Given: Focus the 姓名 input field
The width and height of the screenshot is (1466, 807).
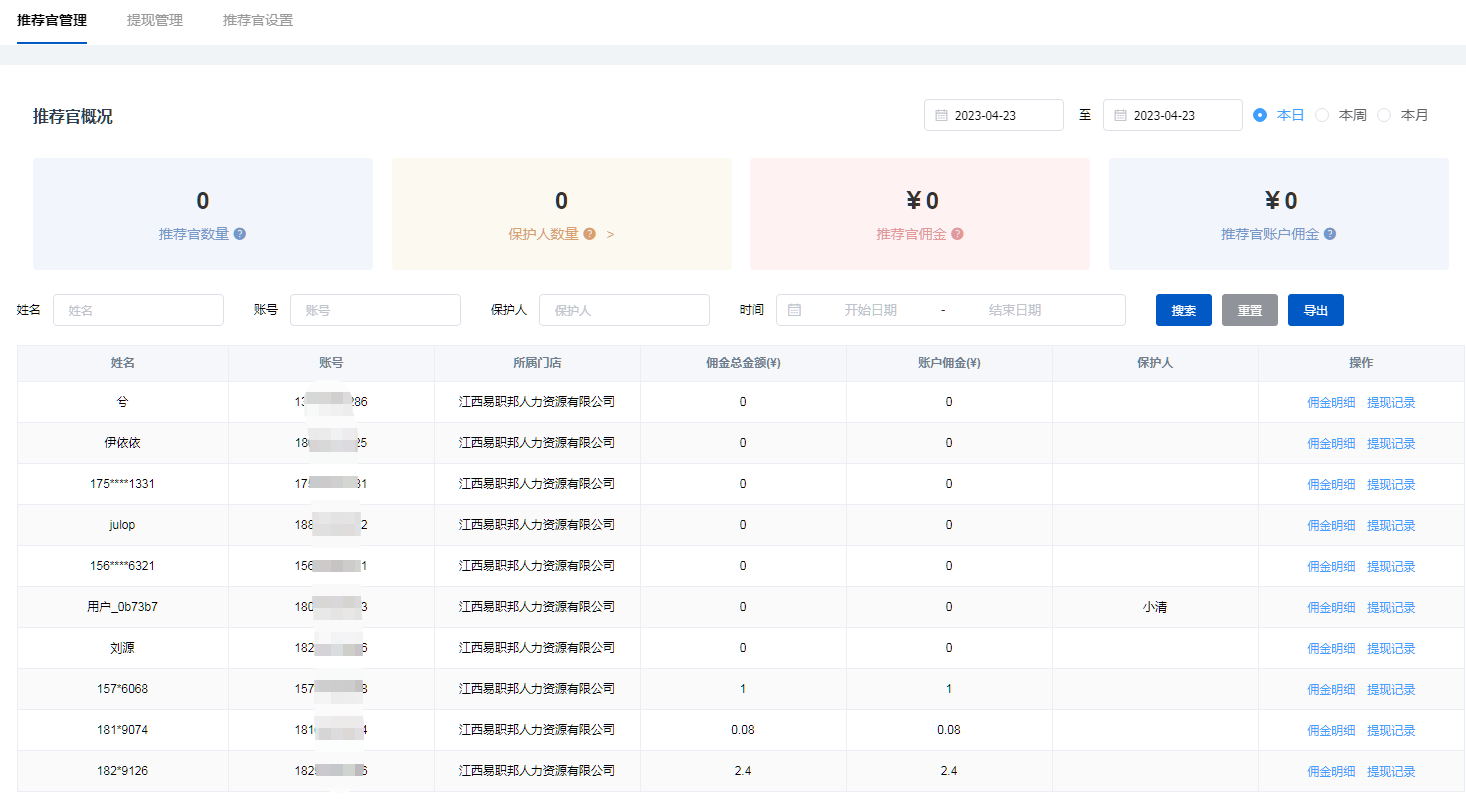Looking at the screenshot, I should (x=138, y=310).
